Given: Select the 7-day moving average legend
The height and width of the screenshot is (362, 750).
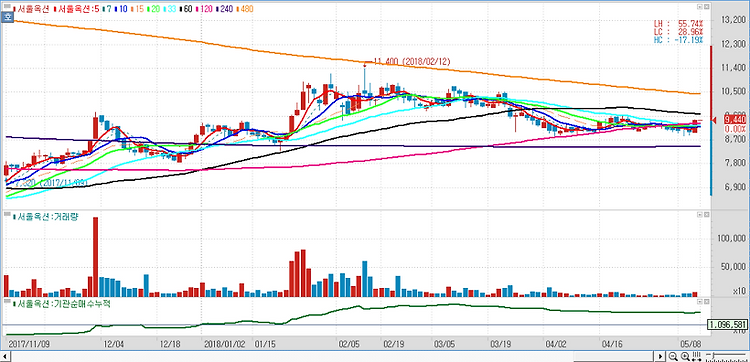Looking at the screenshot, I should tap(108, 9).
